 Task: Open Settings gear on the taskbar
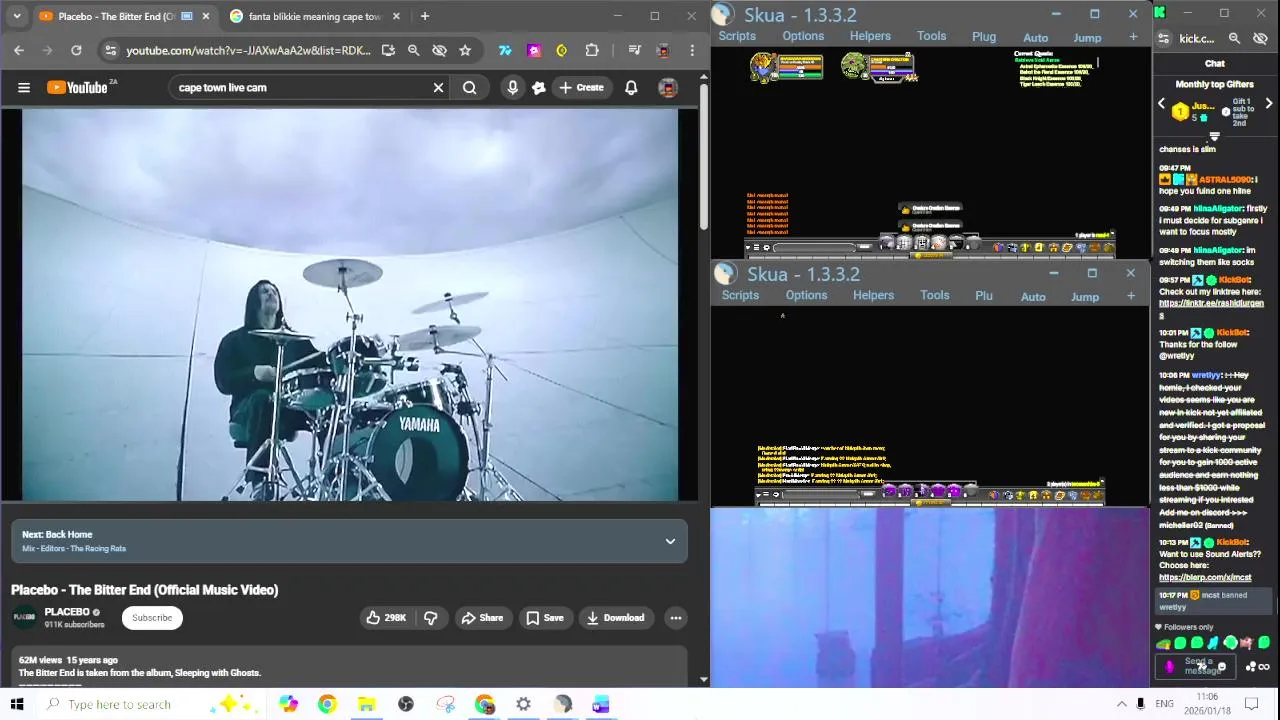coord(523,704)
